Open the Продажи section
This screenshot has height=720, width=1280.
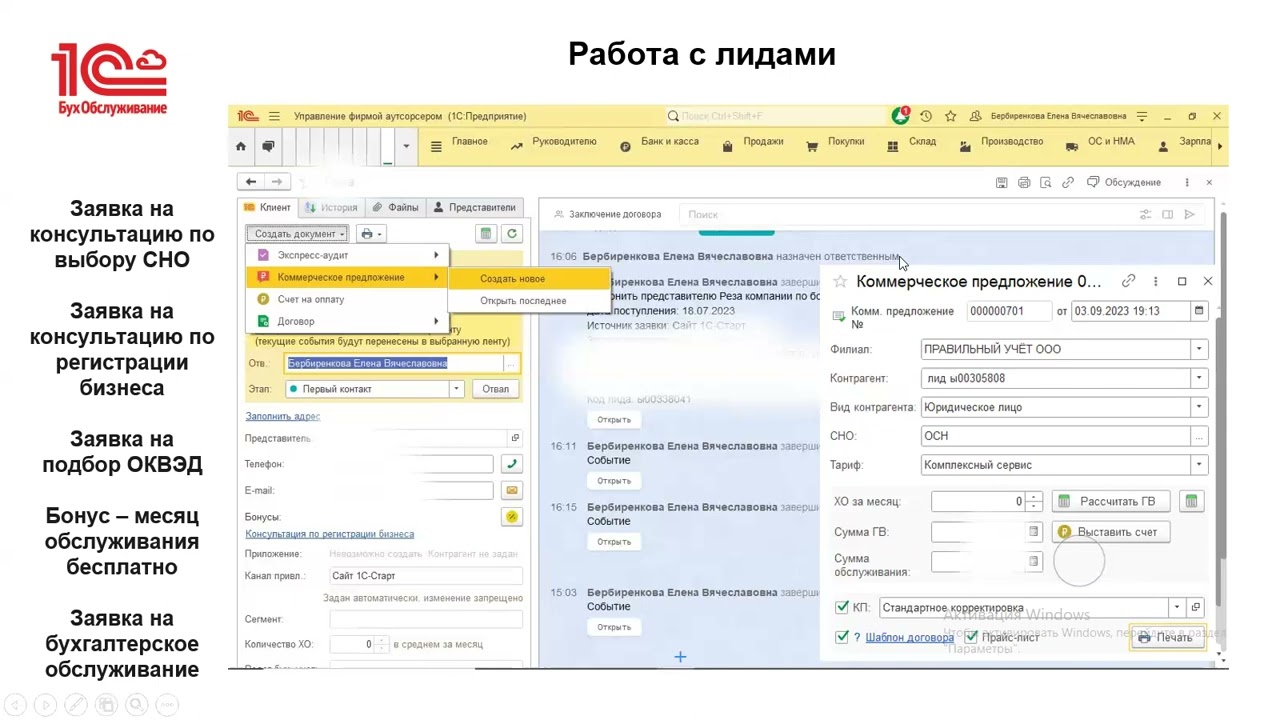(753, 142)
